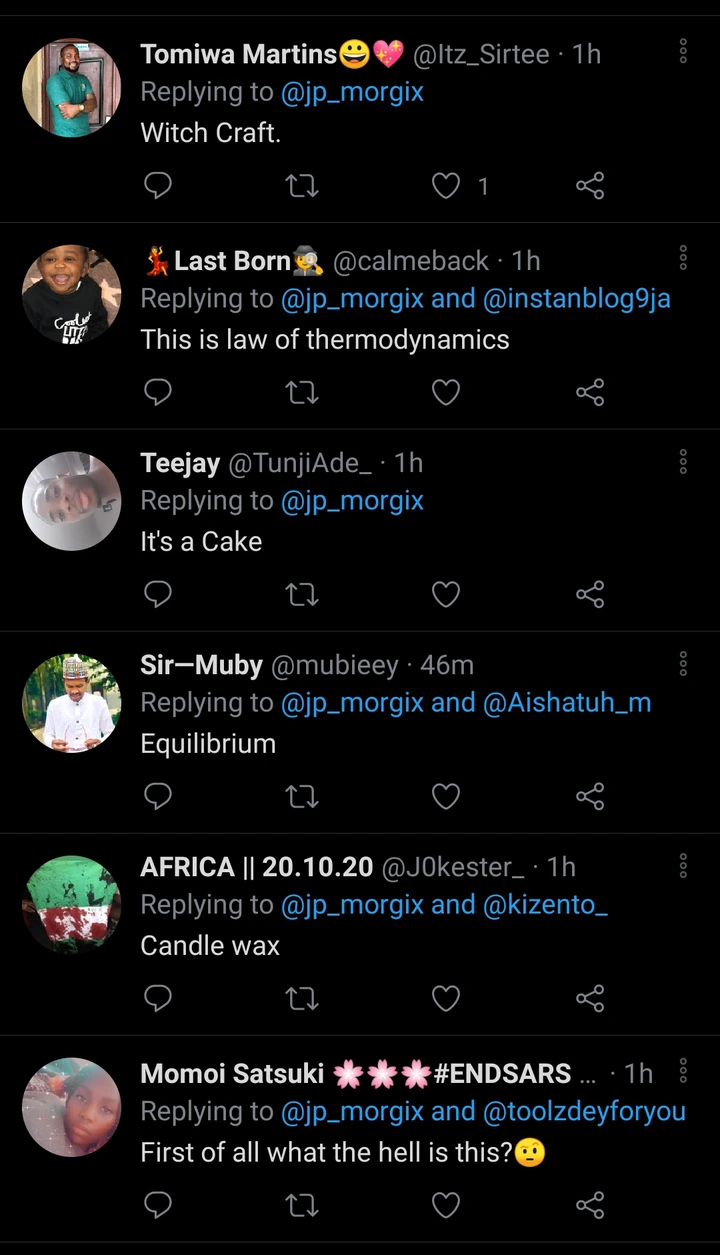
Task: Share Momoi Satsuki's tweet
Action: point(590,1205)
